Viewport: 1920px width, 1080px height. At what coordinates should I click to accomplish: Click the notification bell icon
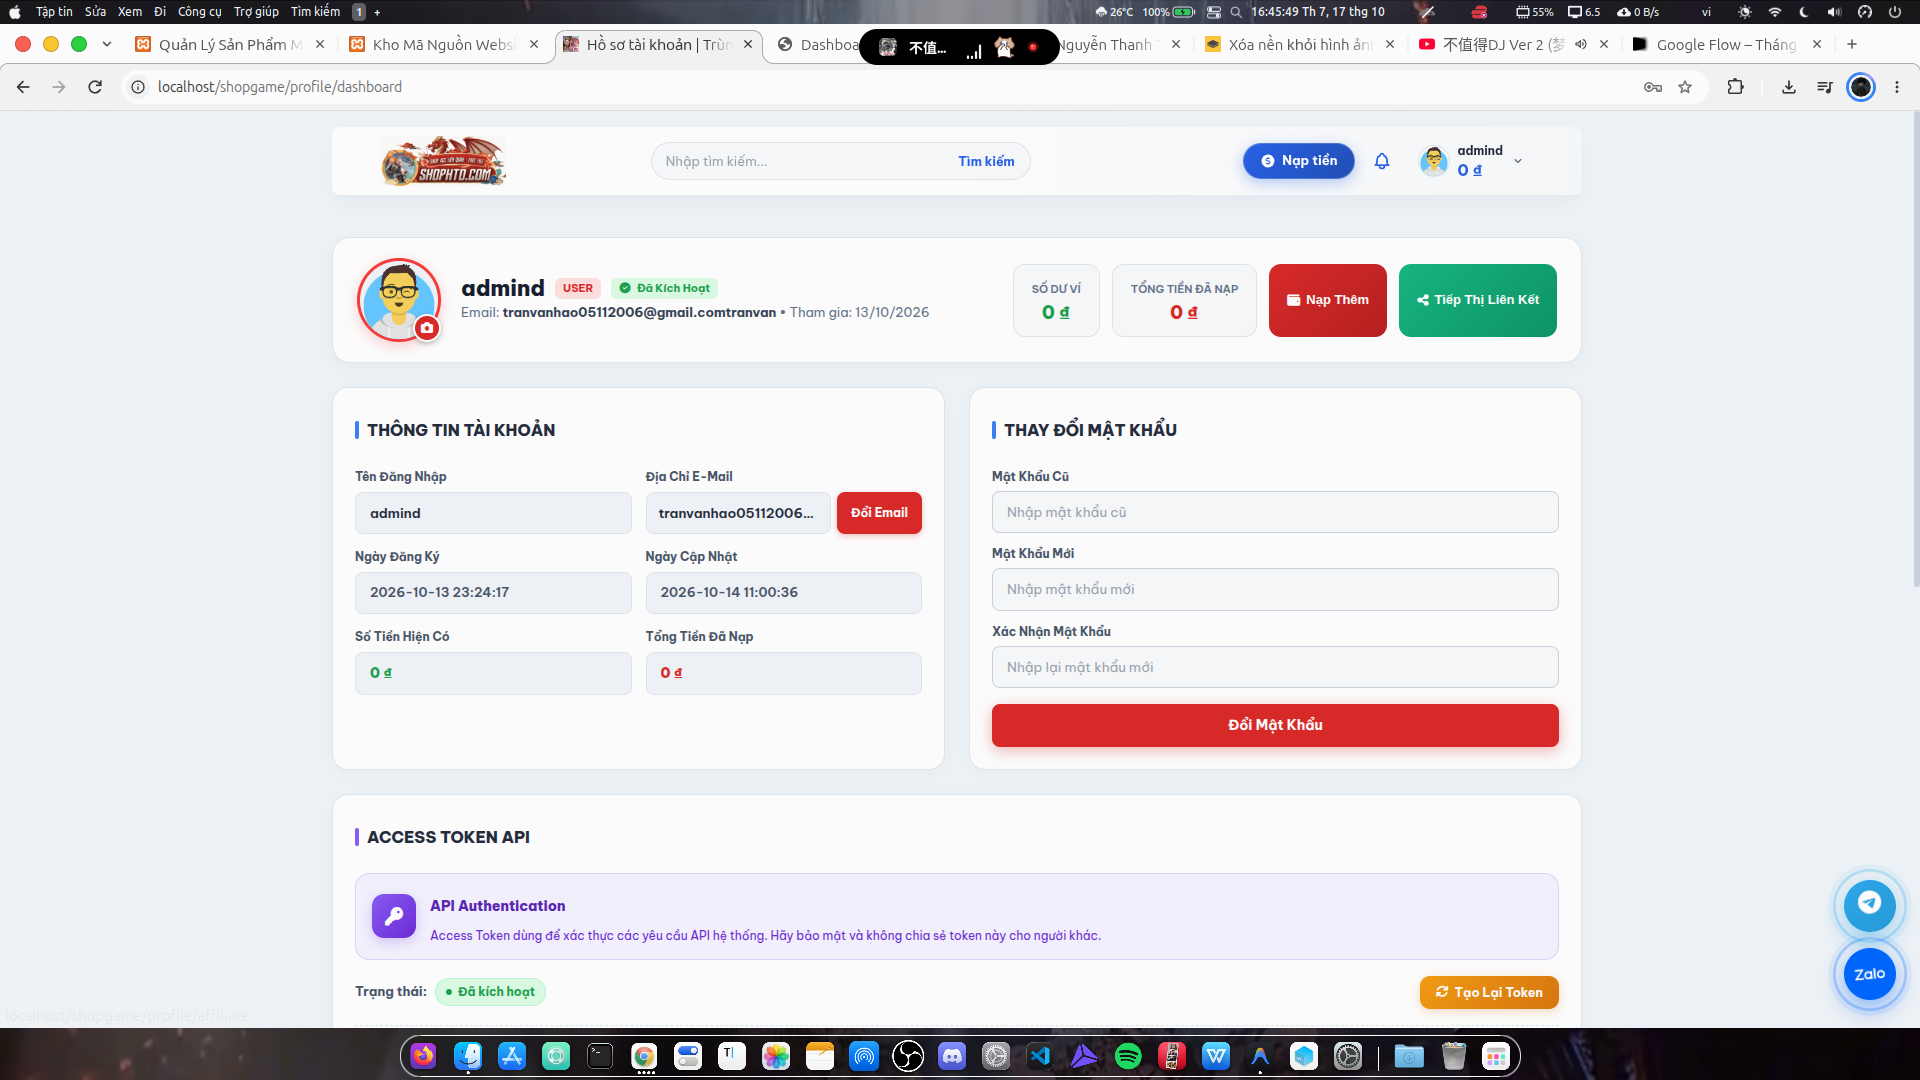click(x=1382, y=161)
